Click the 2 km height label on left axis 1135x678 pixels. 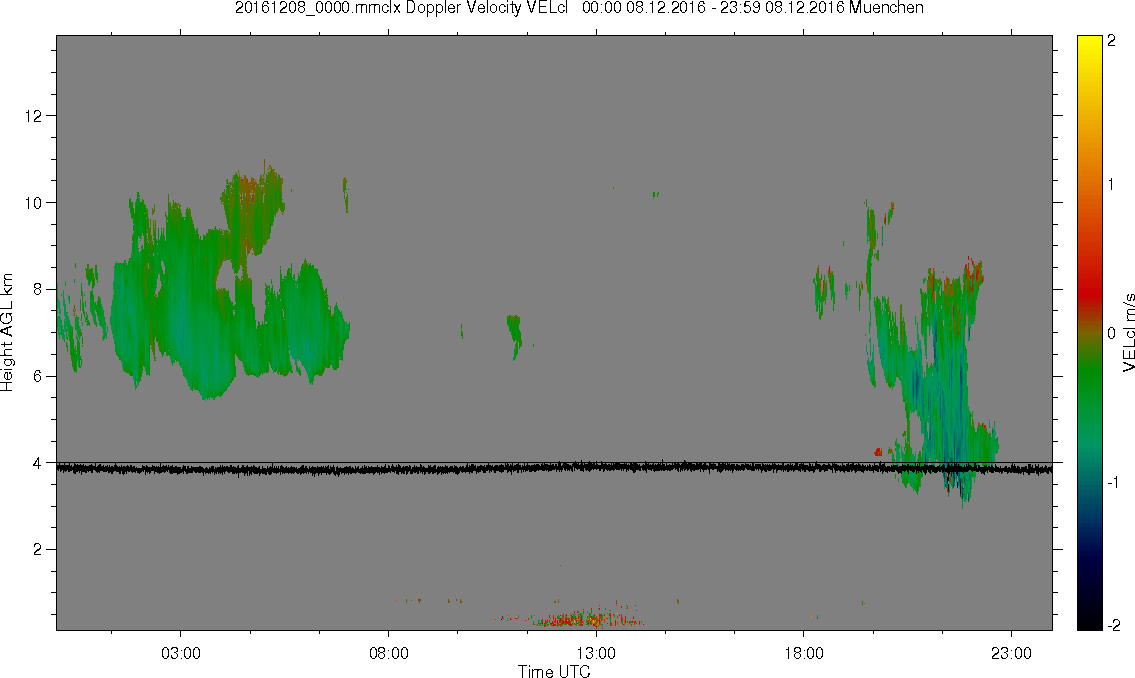[x=38, y=550]
